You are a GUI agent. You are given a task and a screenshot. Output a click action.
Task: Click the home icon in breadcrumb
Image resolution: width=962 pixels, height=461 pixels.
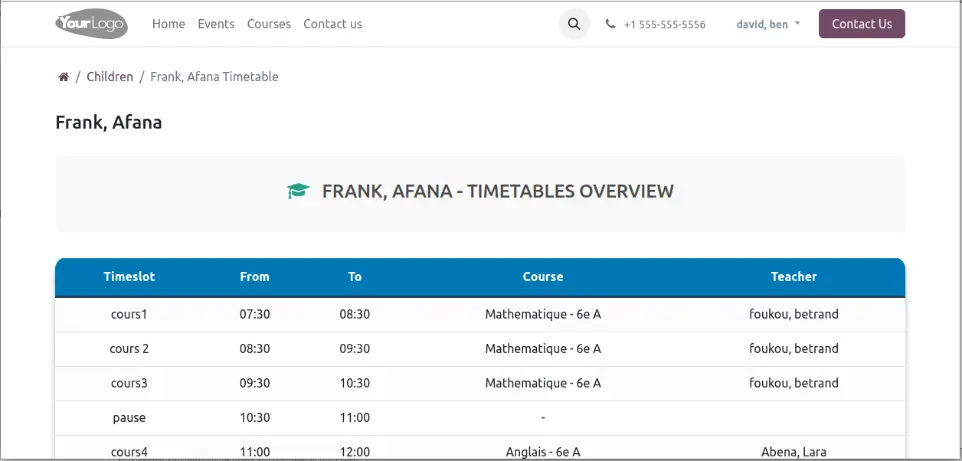point(63,77)
